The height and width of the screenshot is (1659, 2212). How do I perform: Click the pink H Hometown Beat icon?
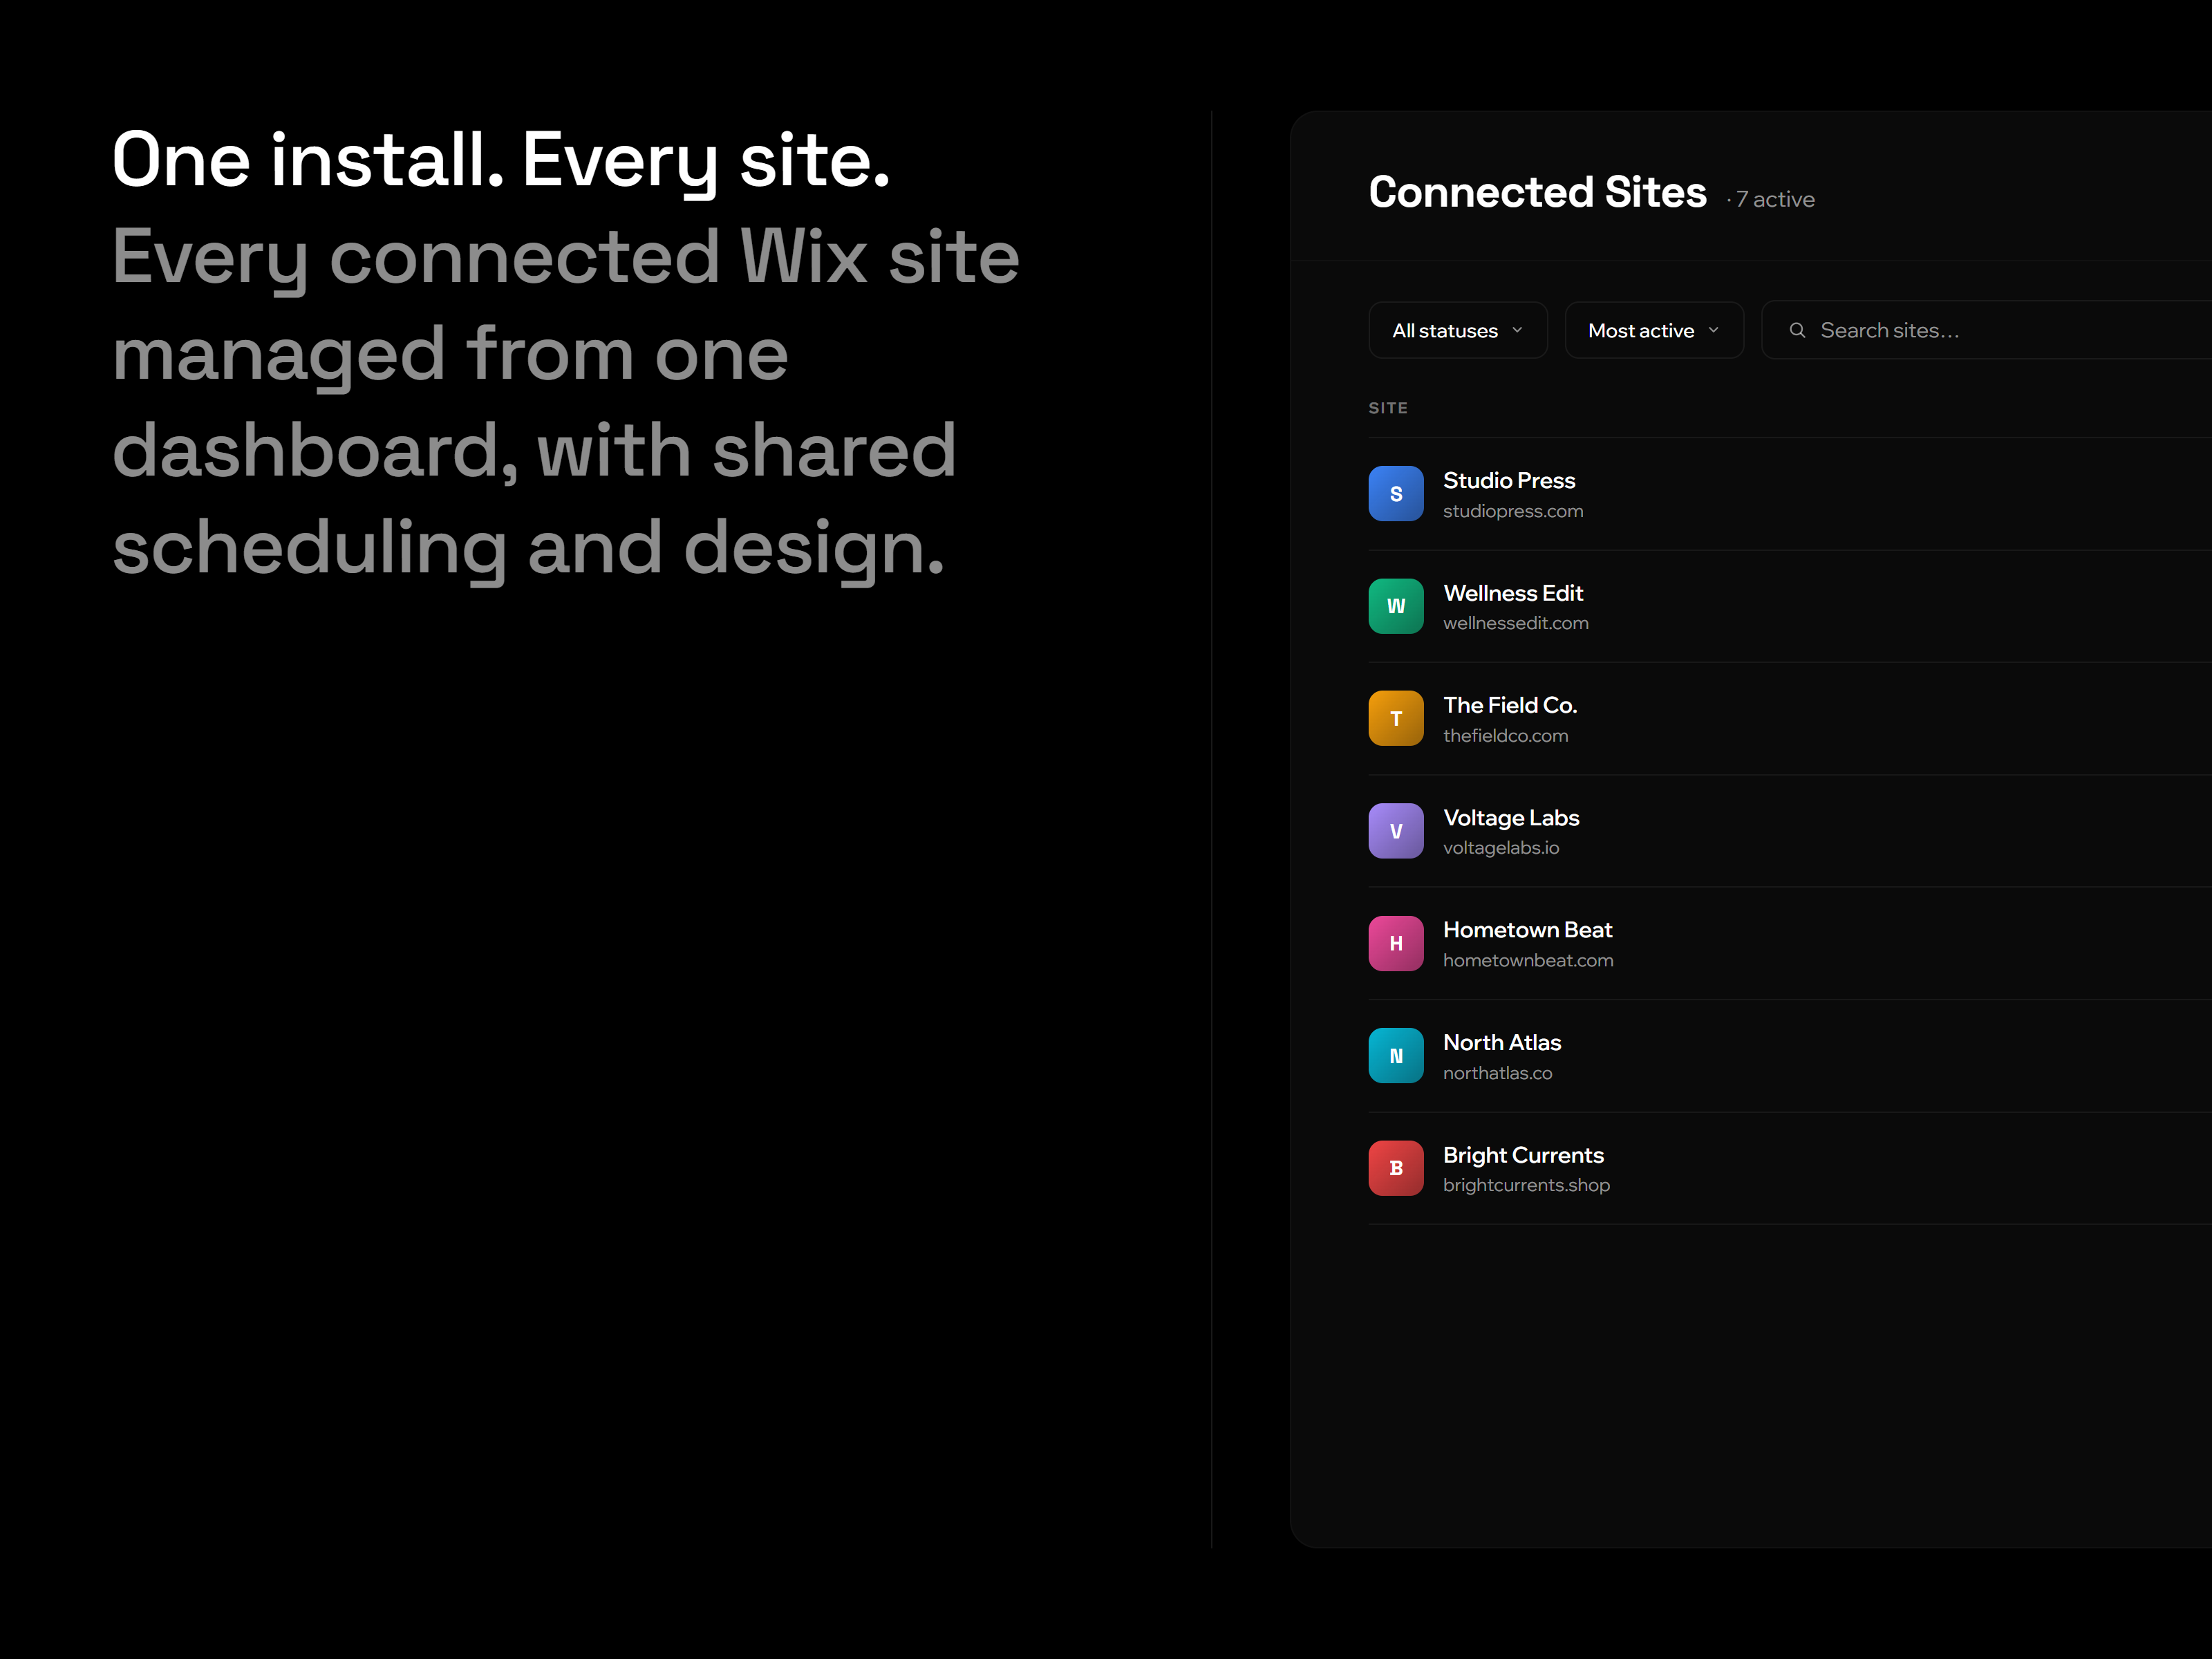tap(1396, 943)
